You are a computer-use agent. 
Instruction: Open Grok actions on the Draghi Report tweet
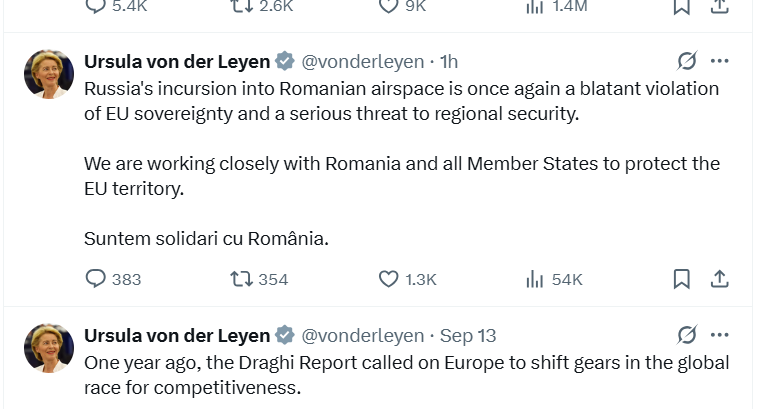687,335
